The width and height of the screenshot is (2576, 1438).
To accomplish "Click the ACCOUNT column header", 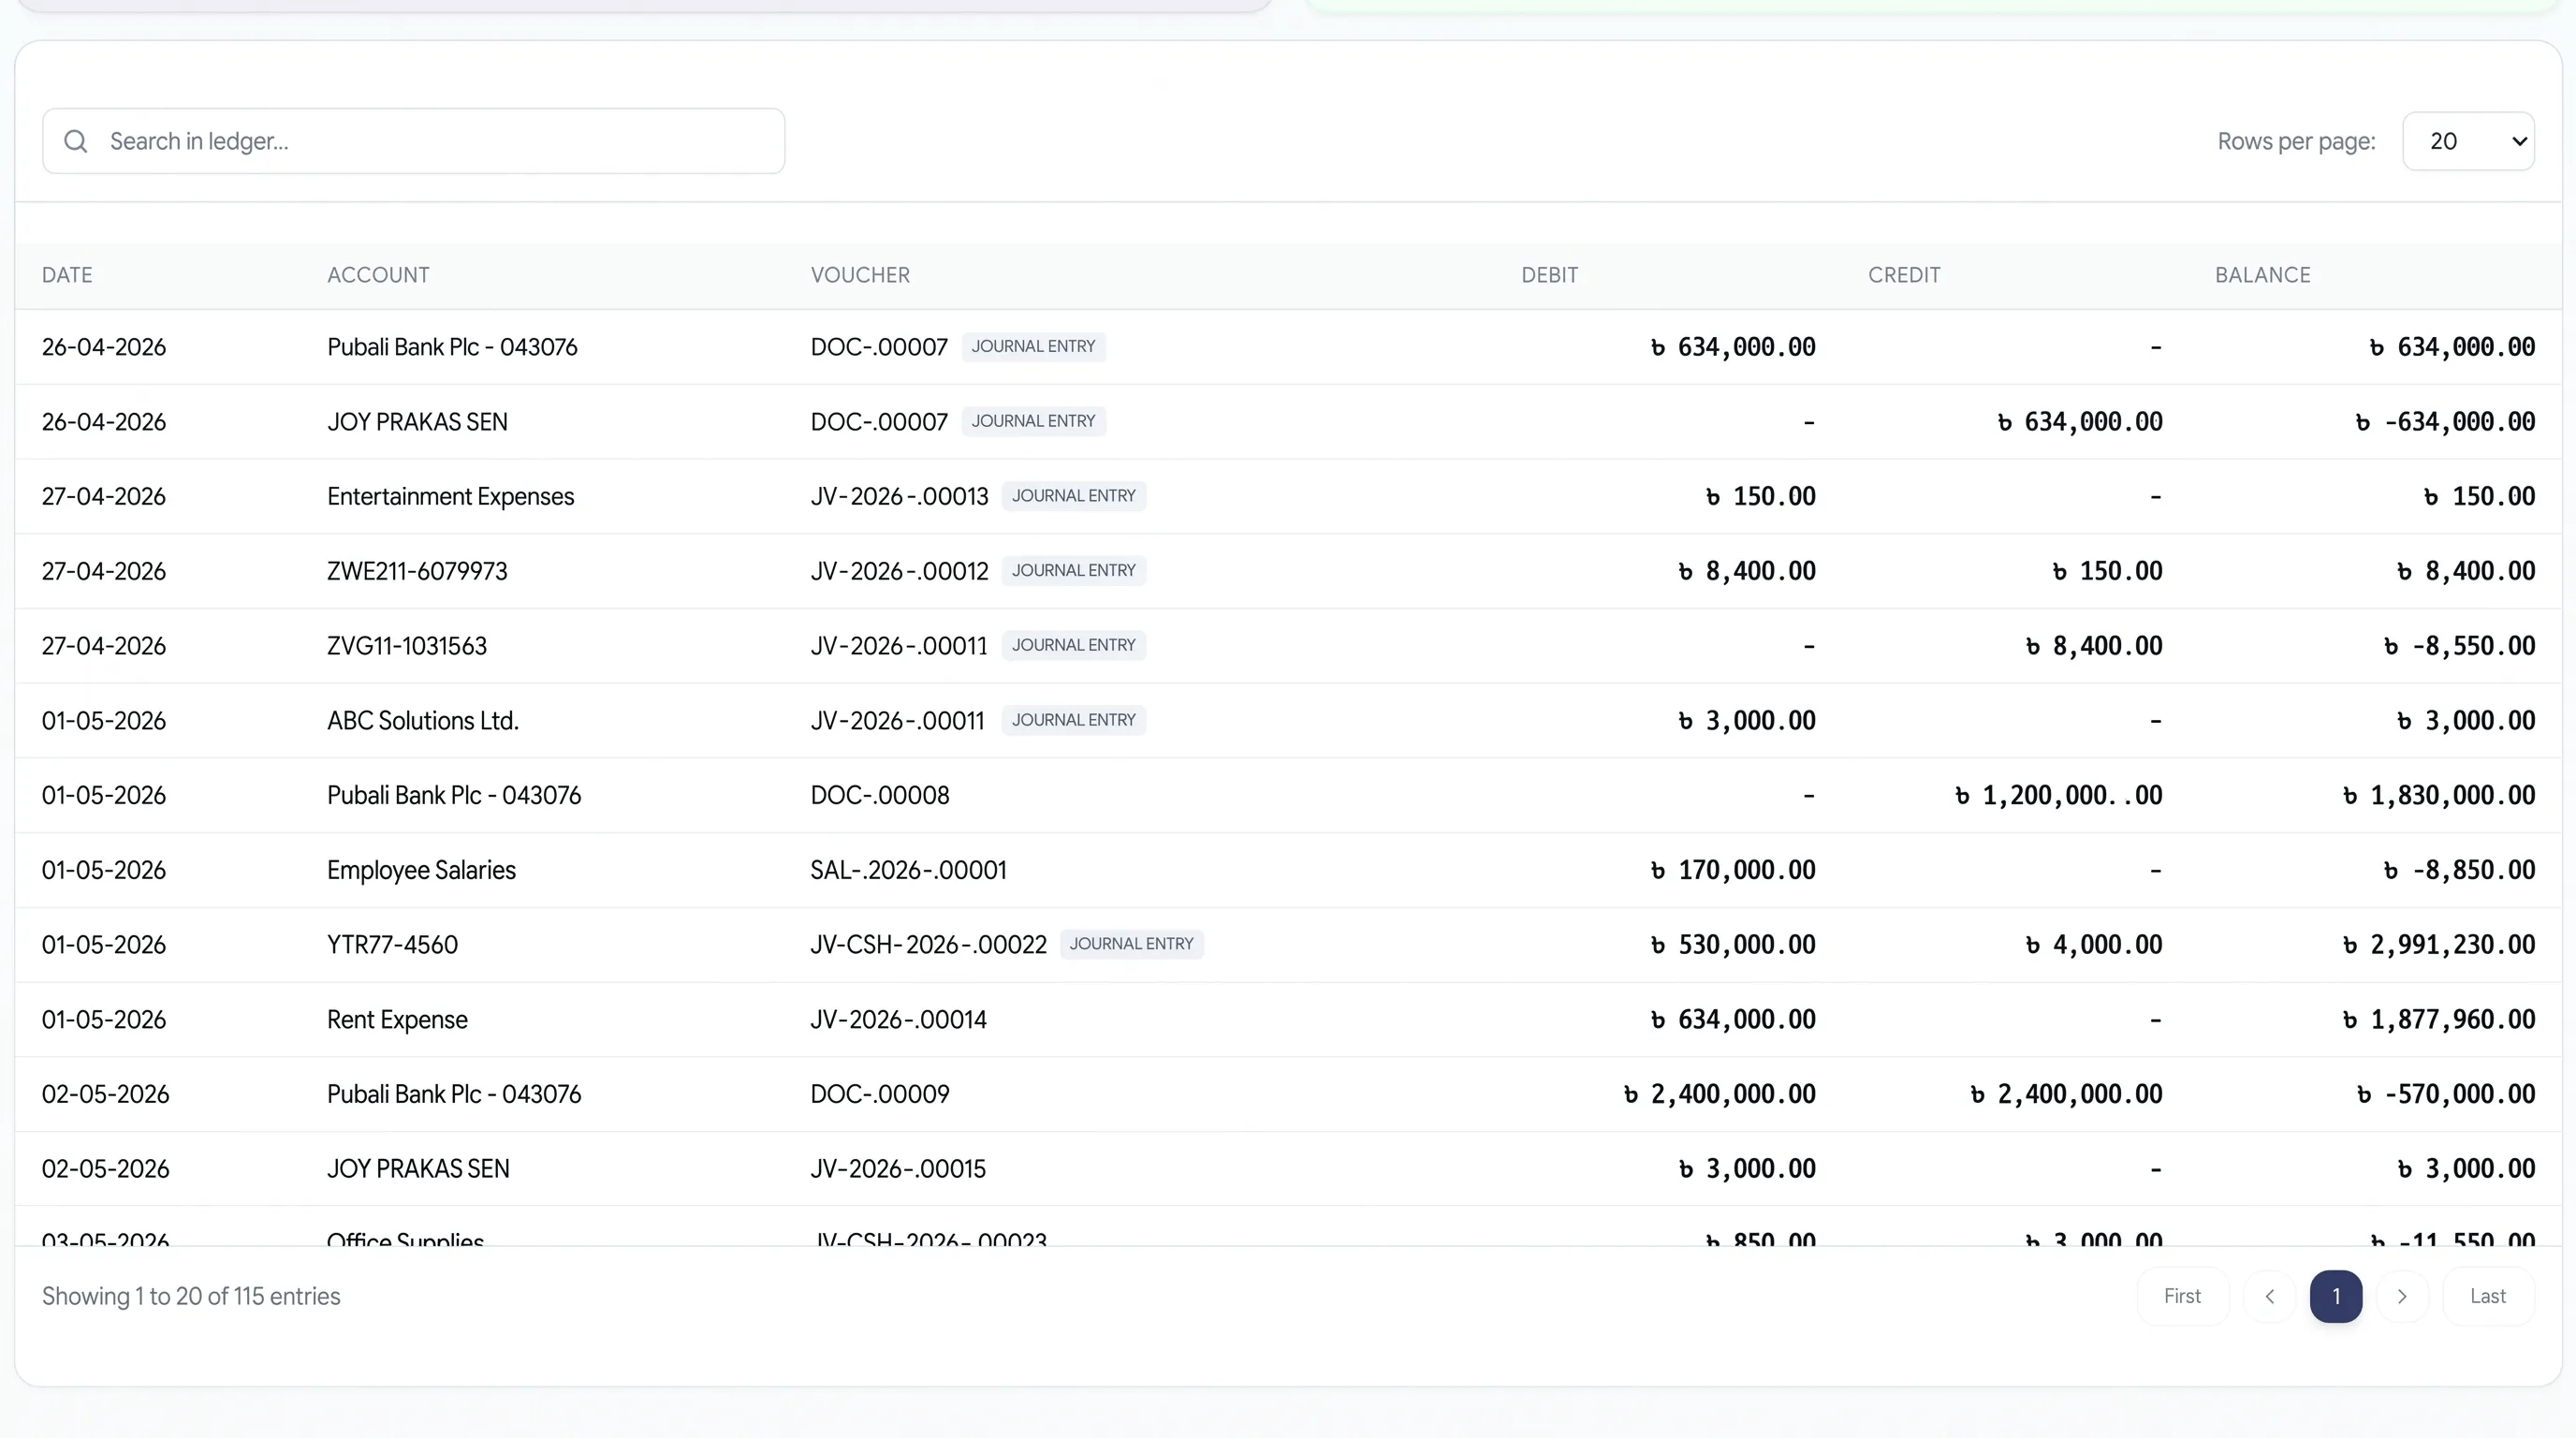I will click(378, 275).
